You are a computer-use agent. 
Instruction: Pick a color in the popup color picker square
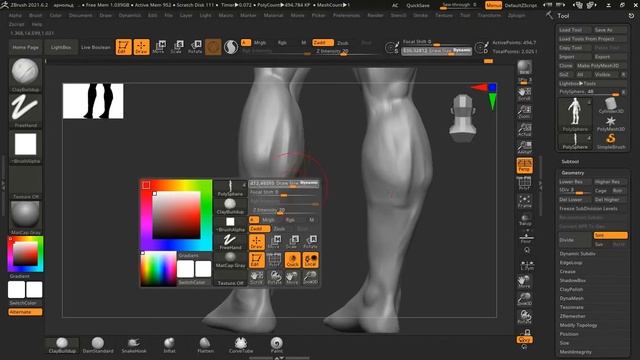click(176, 215)
